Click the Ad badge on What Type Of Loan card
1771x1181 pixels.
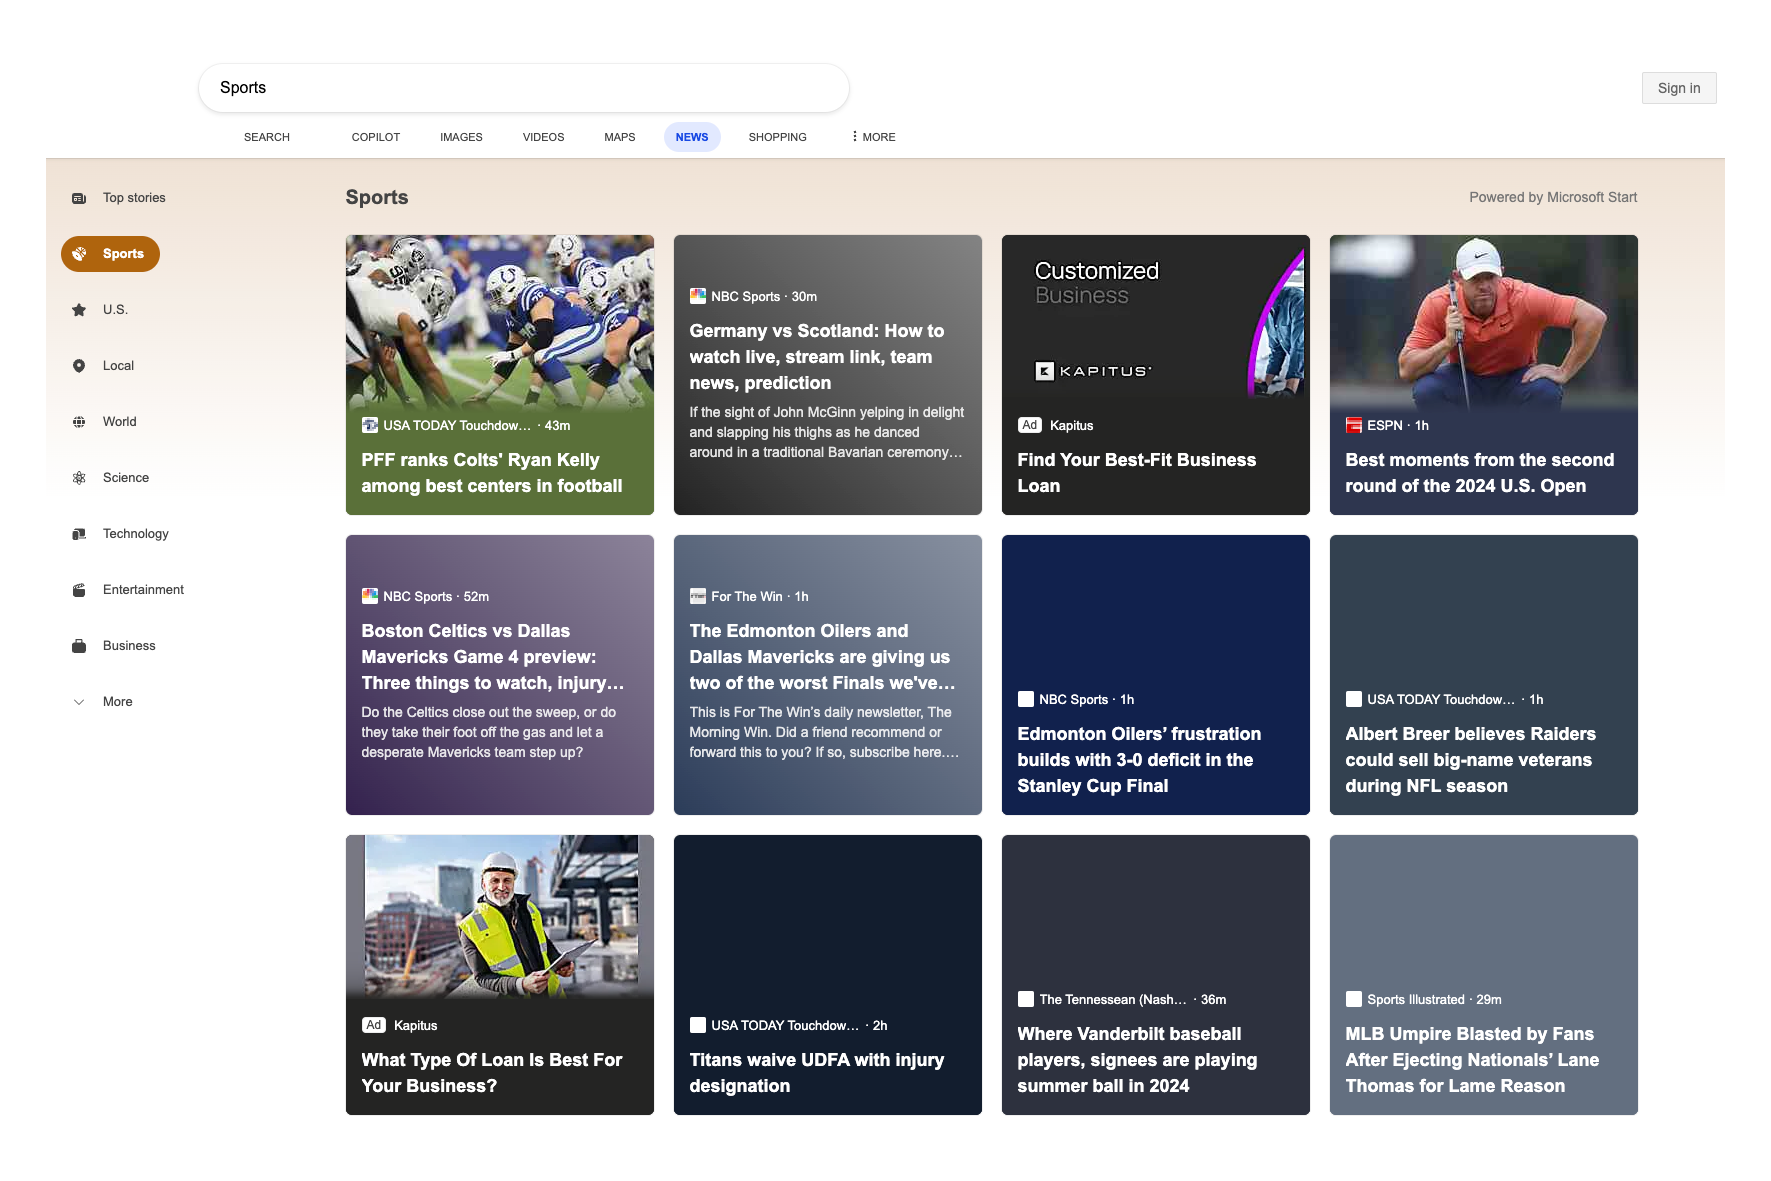tap(374, 1025)
